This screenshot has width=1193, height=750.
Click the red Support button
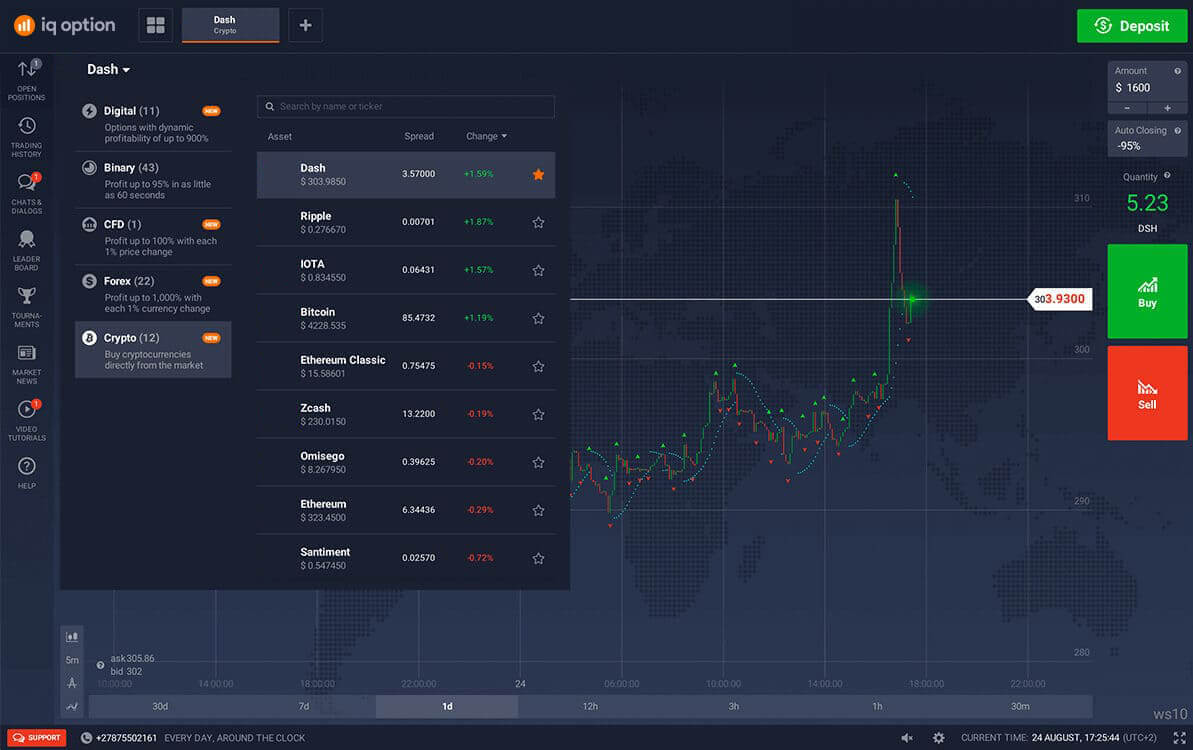[x=37, y=738]
